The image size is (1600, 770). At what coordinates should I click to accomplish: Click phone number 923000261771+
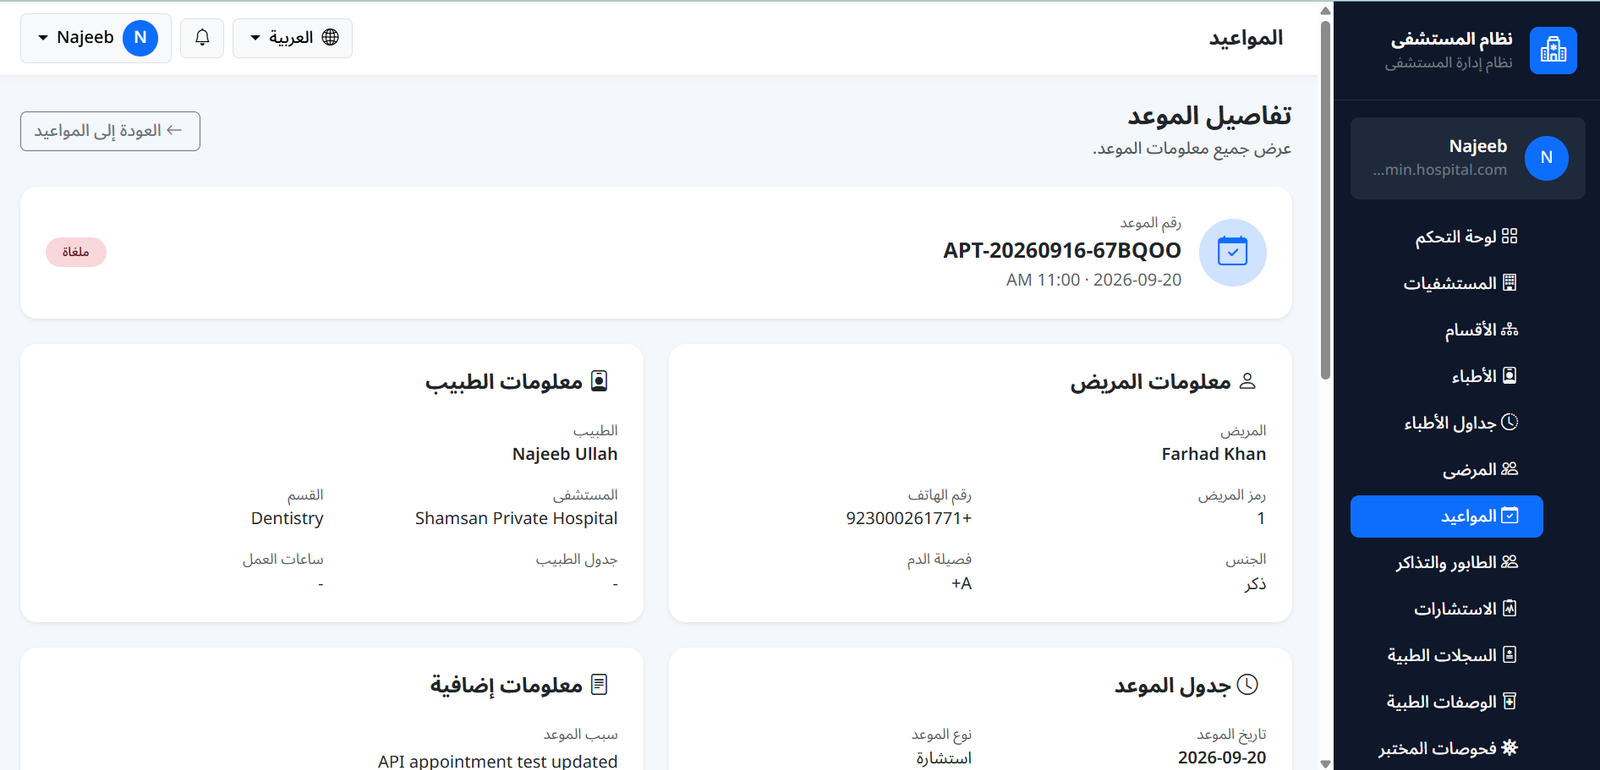click(909, 518)
